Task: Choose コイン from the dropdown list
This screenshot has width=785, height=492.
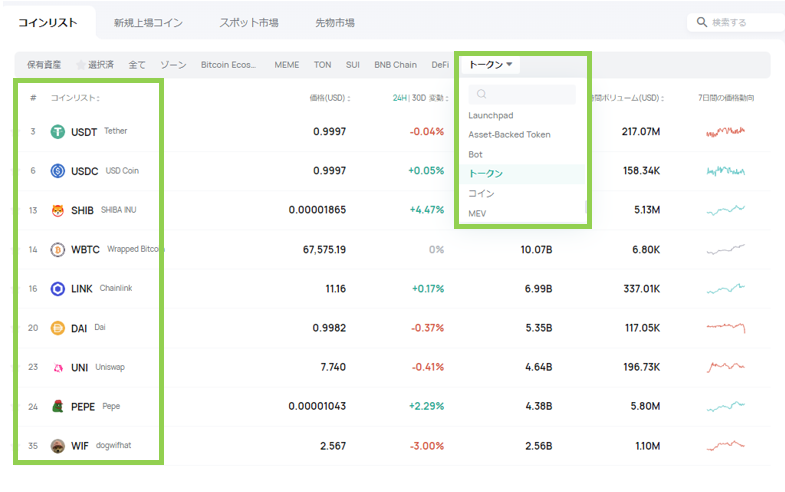Action: tap(481, 193)
